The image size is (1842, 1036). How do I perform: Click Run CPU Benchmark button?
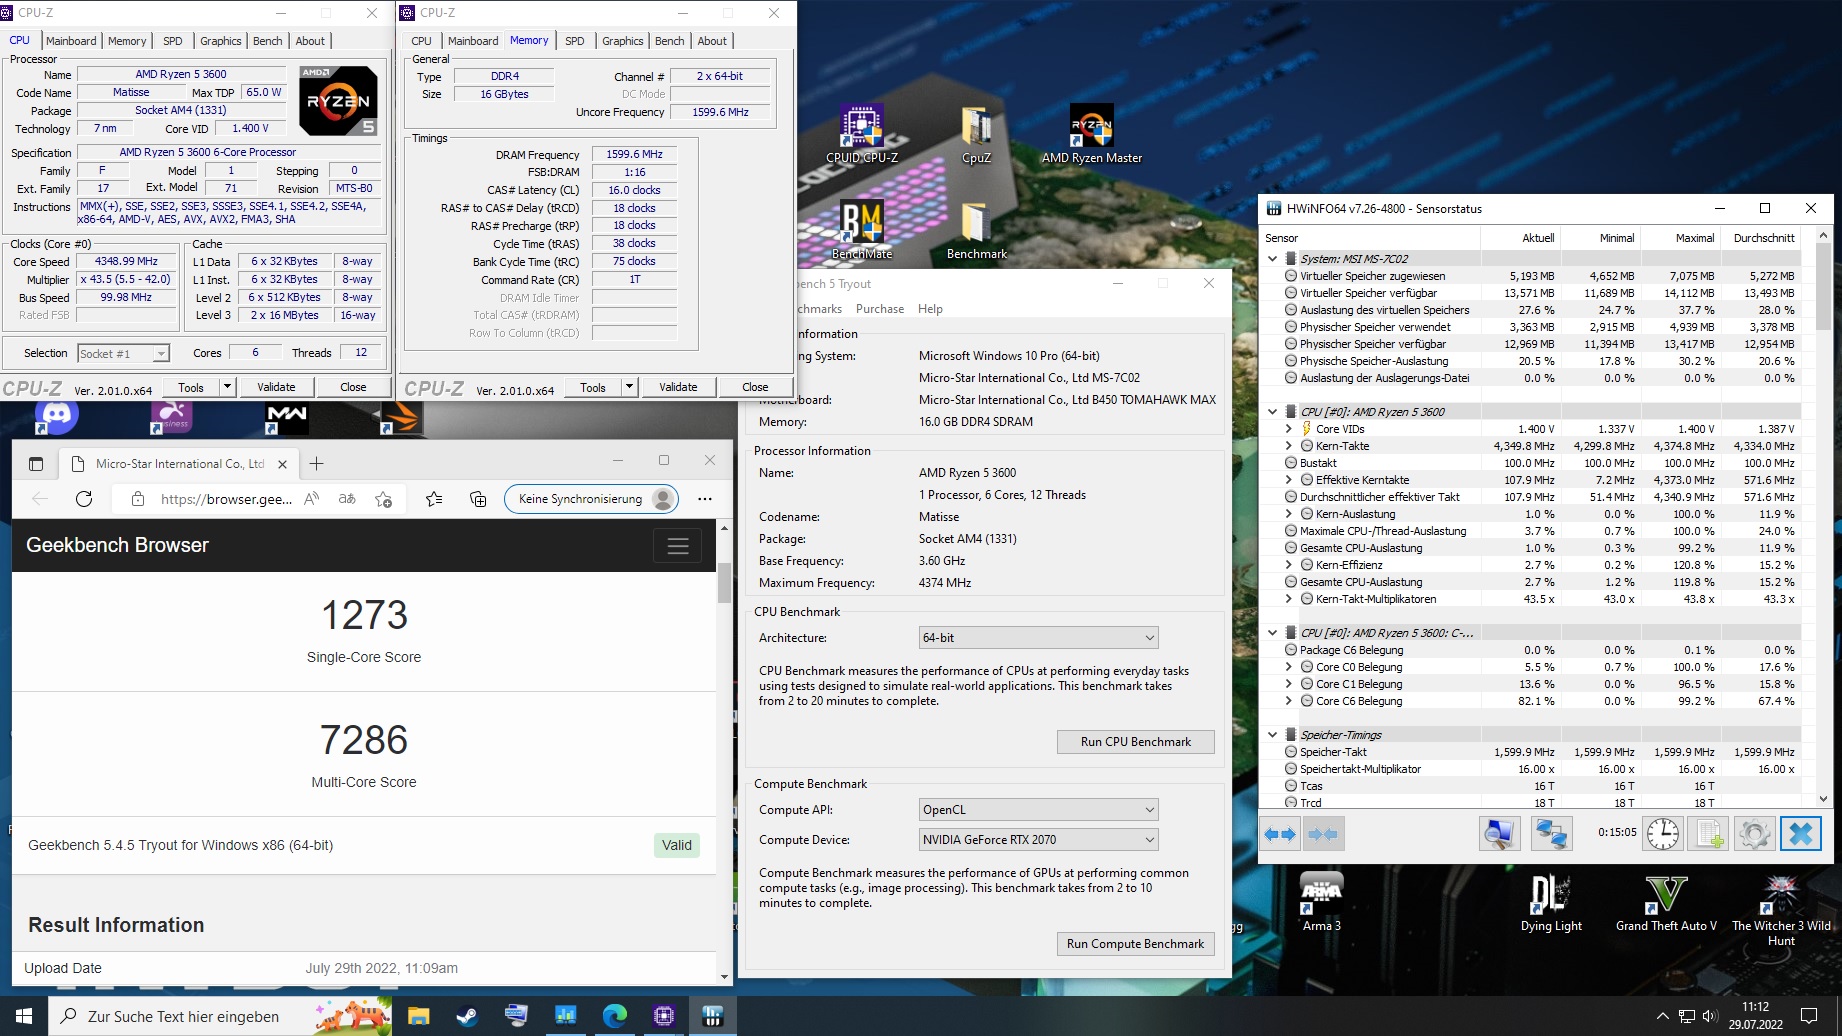click(1136, 742)
